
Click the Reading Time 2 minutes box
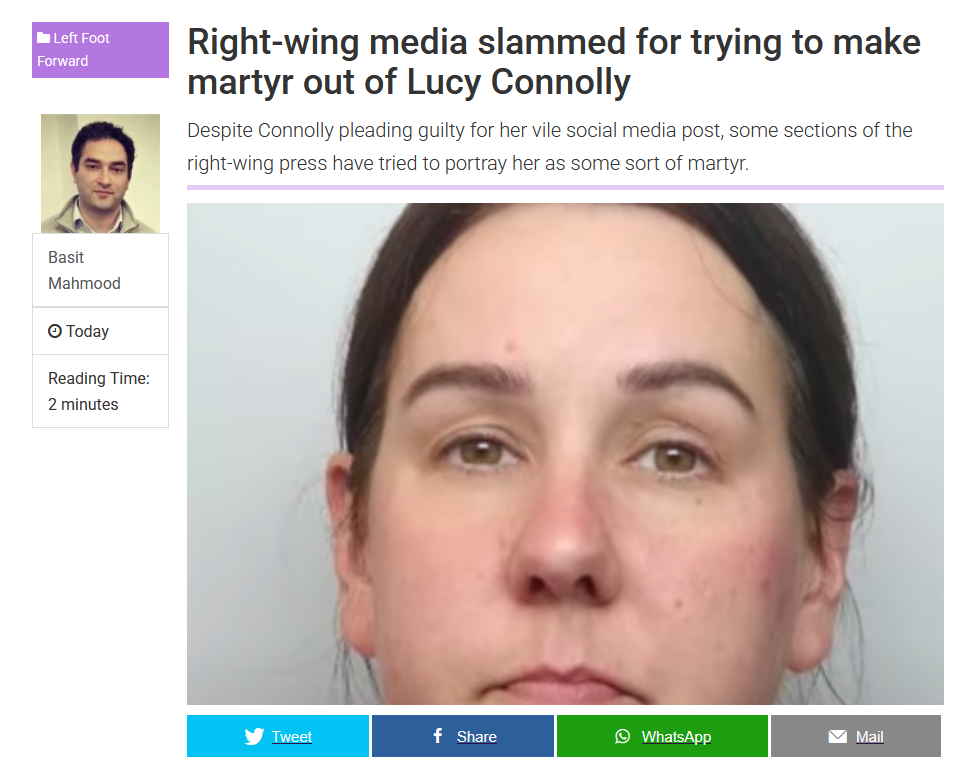[x=100, y=391]
